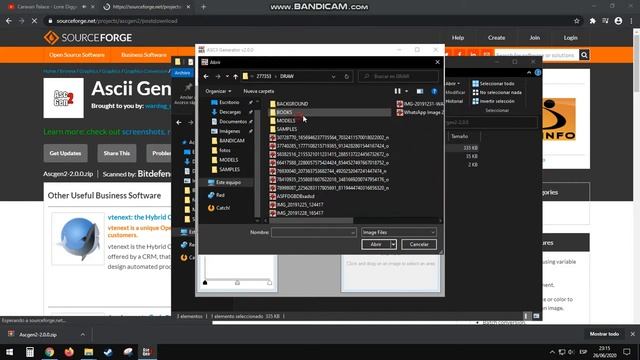Click the Nombre filename input field
This screenshot has height=360, width=640.
313,232
